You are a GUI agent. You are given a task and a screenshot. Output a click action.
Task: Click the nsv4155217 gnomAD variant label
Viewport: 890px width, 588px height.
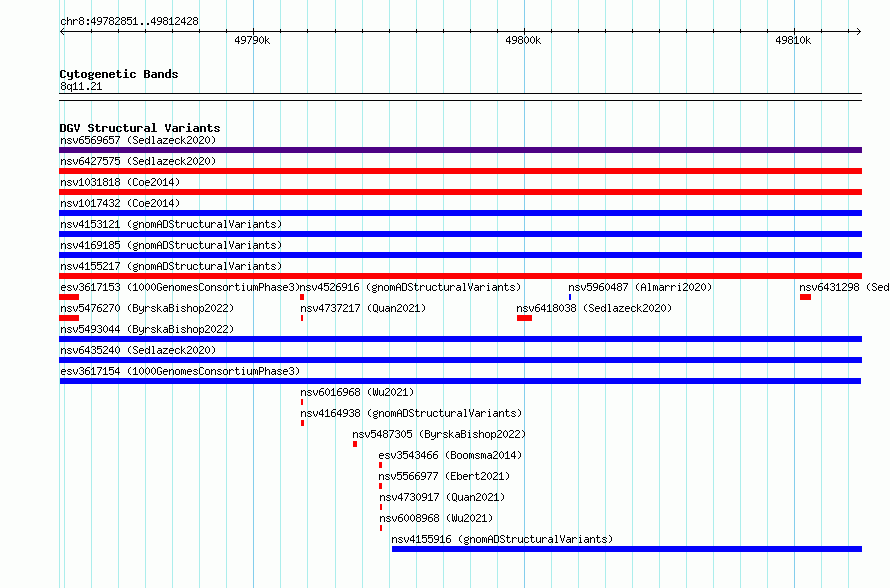click(x=171, y=266)
